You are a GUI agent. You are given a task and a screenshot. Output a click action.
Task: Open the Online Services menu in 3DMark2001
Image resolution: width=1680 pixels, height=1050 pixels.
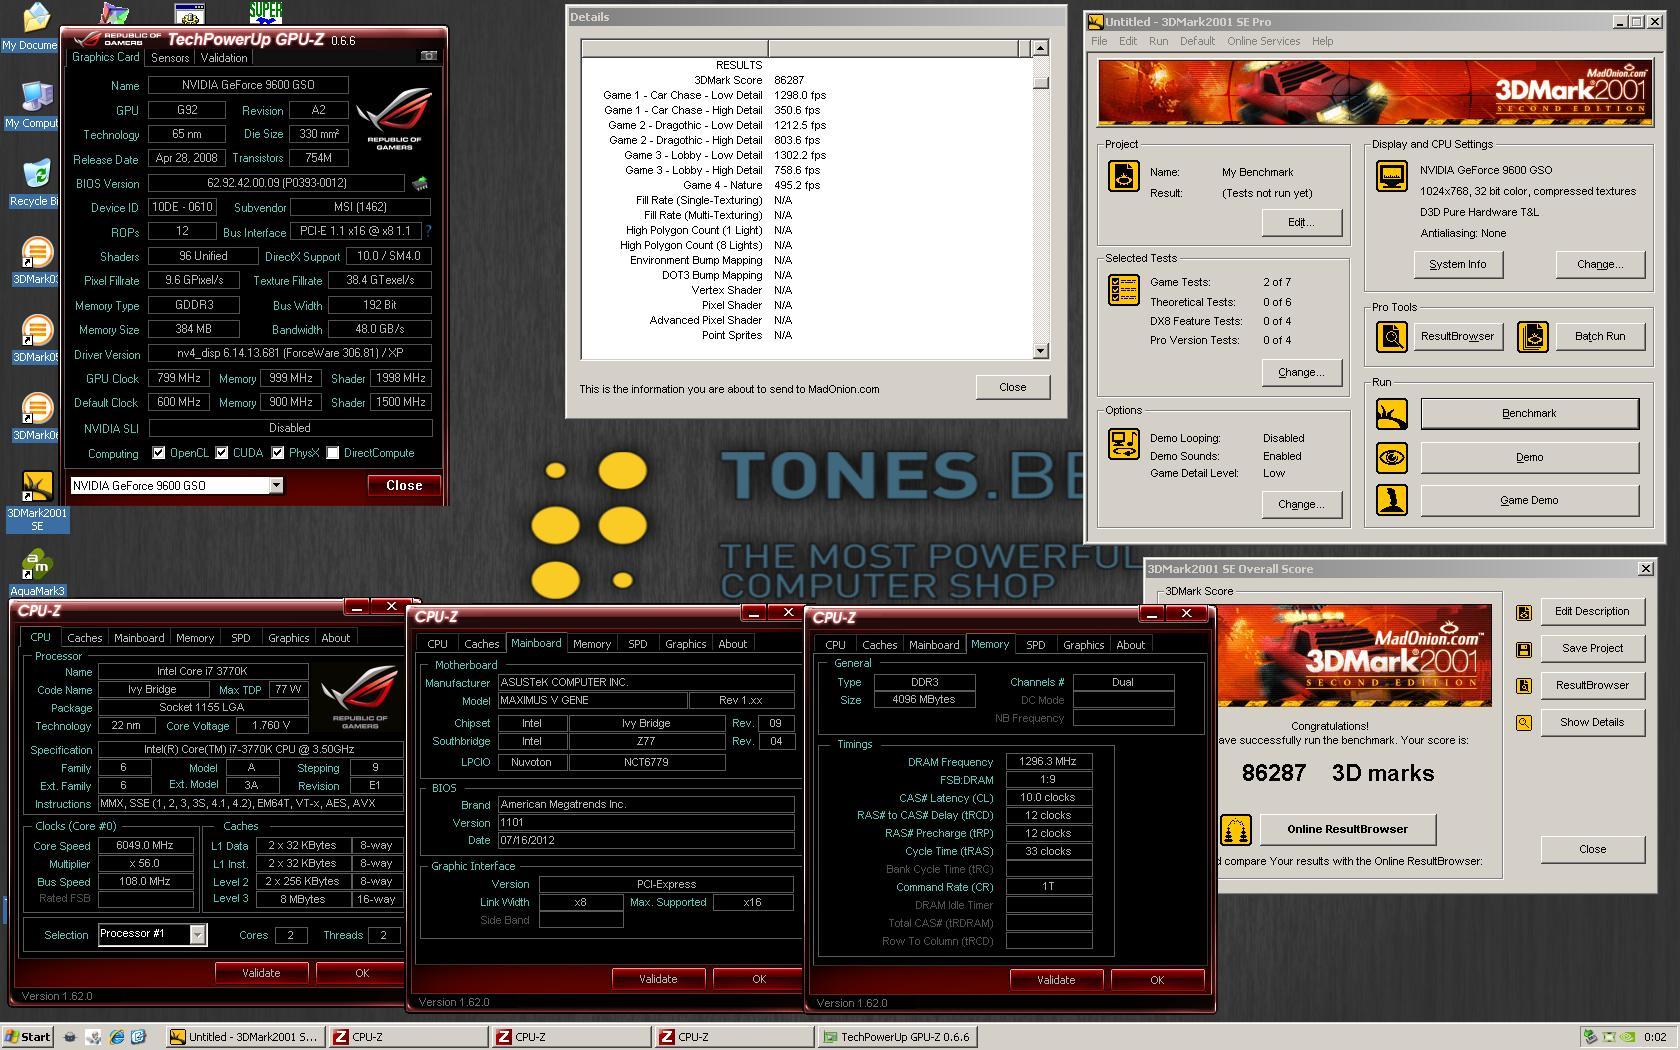tap(1263, 41)
